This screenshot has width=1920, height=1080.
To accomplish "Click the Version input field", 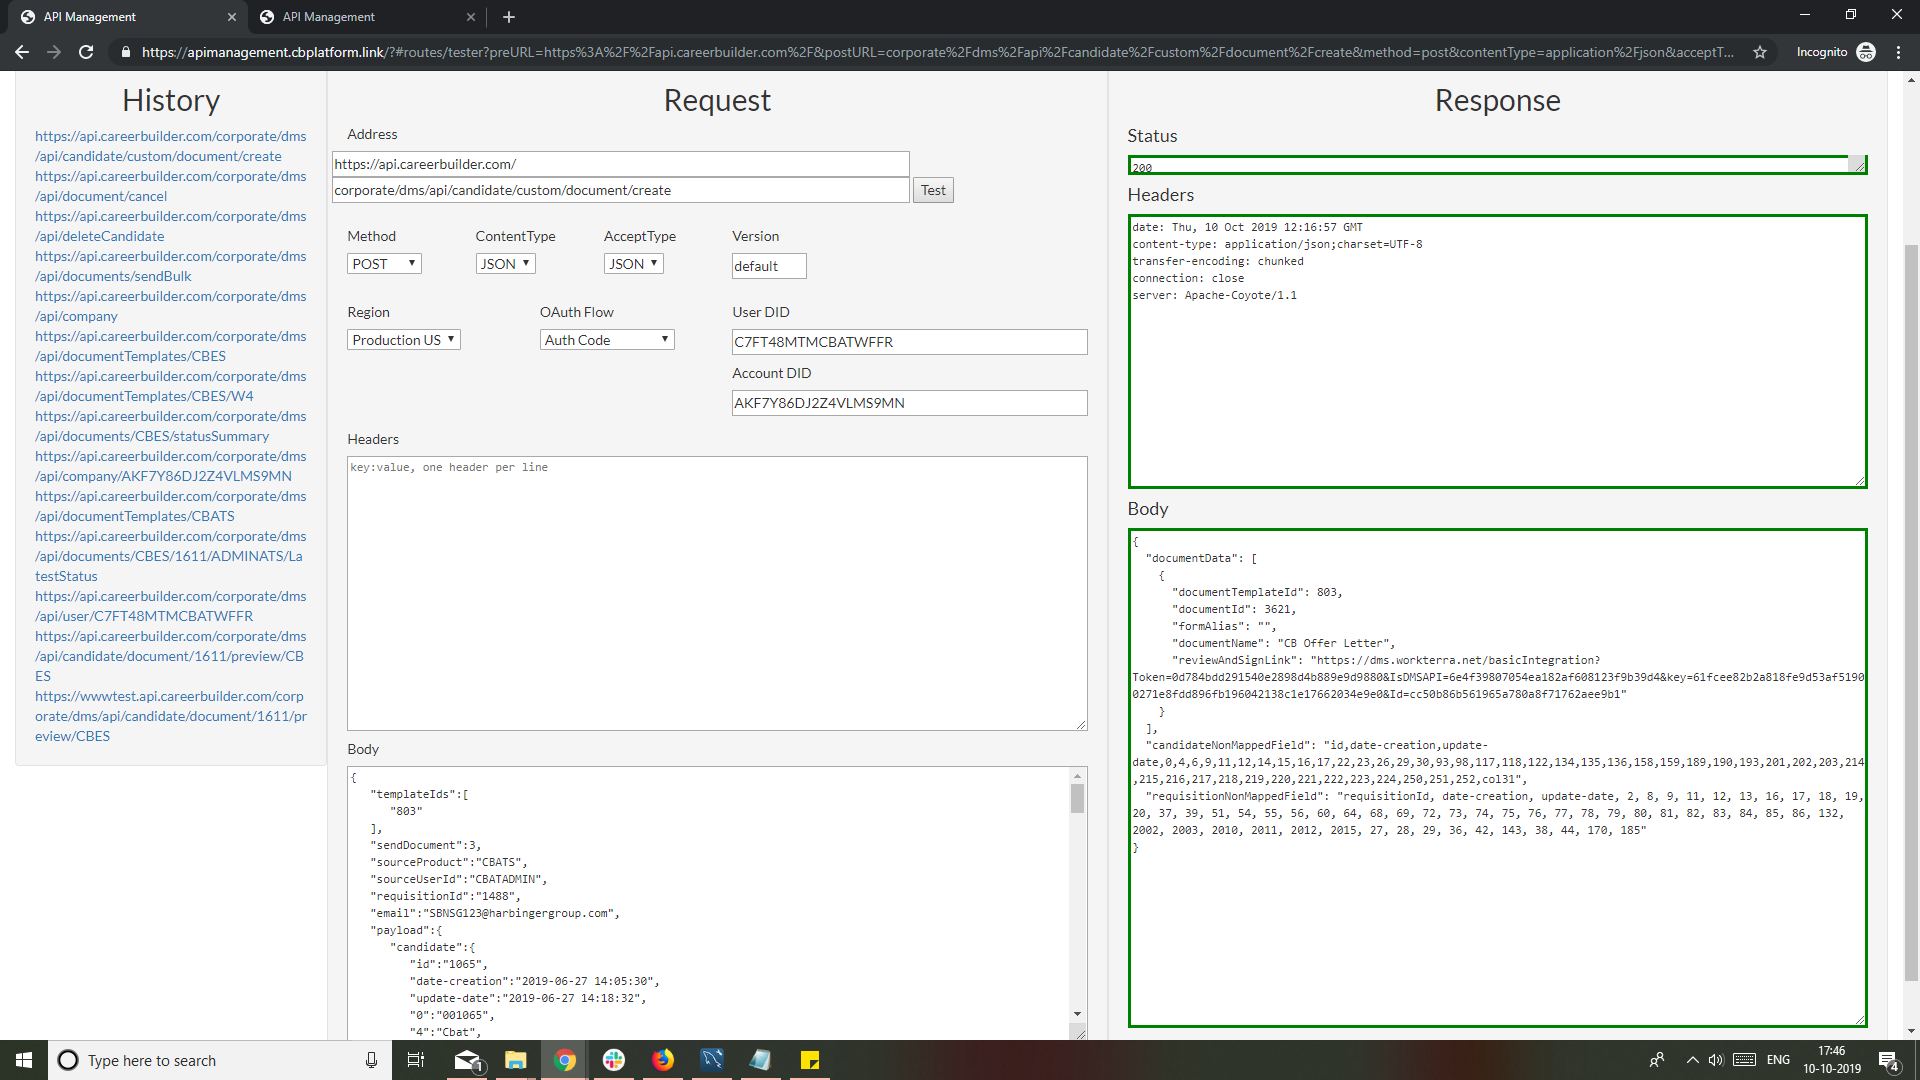I will tap(769, 266).
